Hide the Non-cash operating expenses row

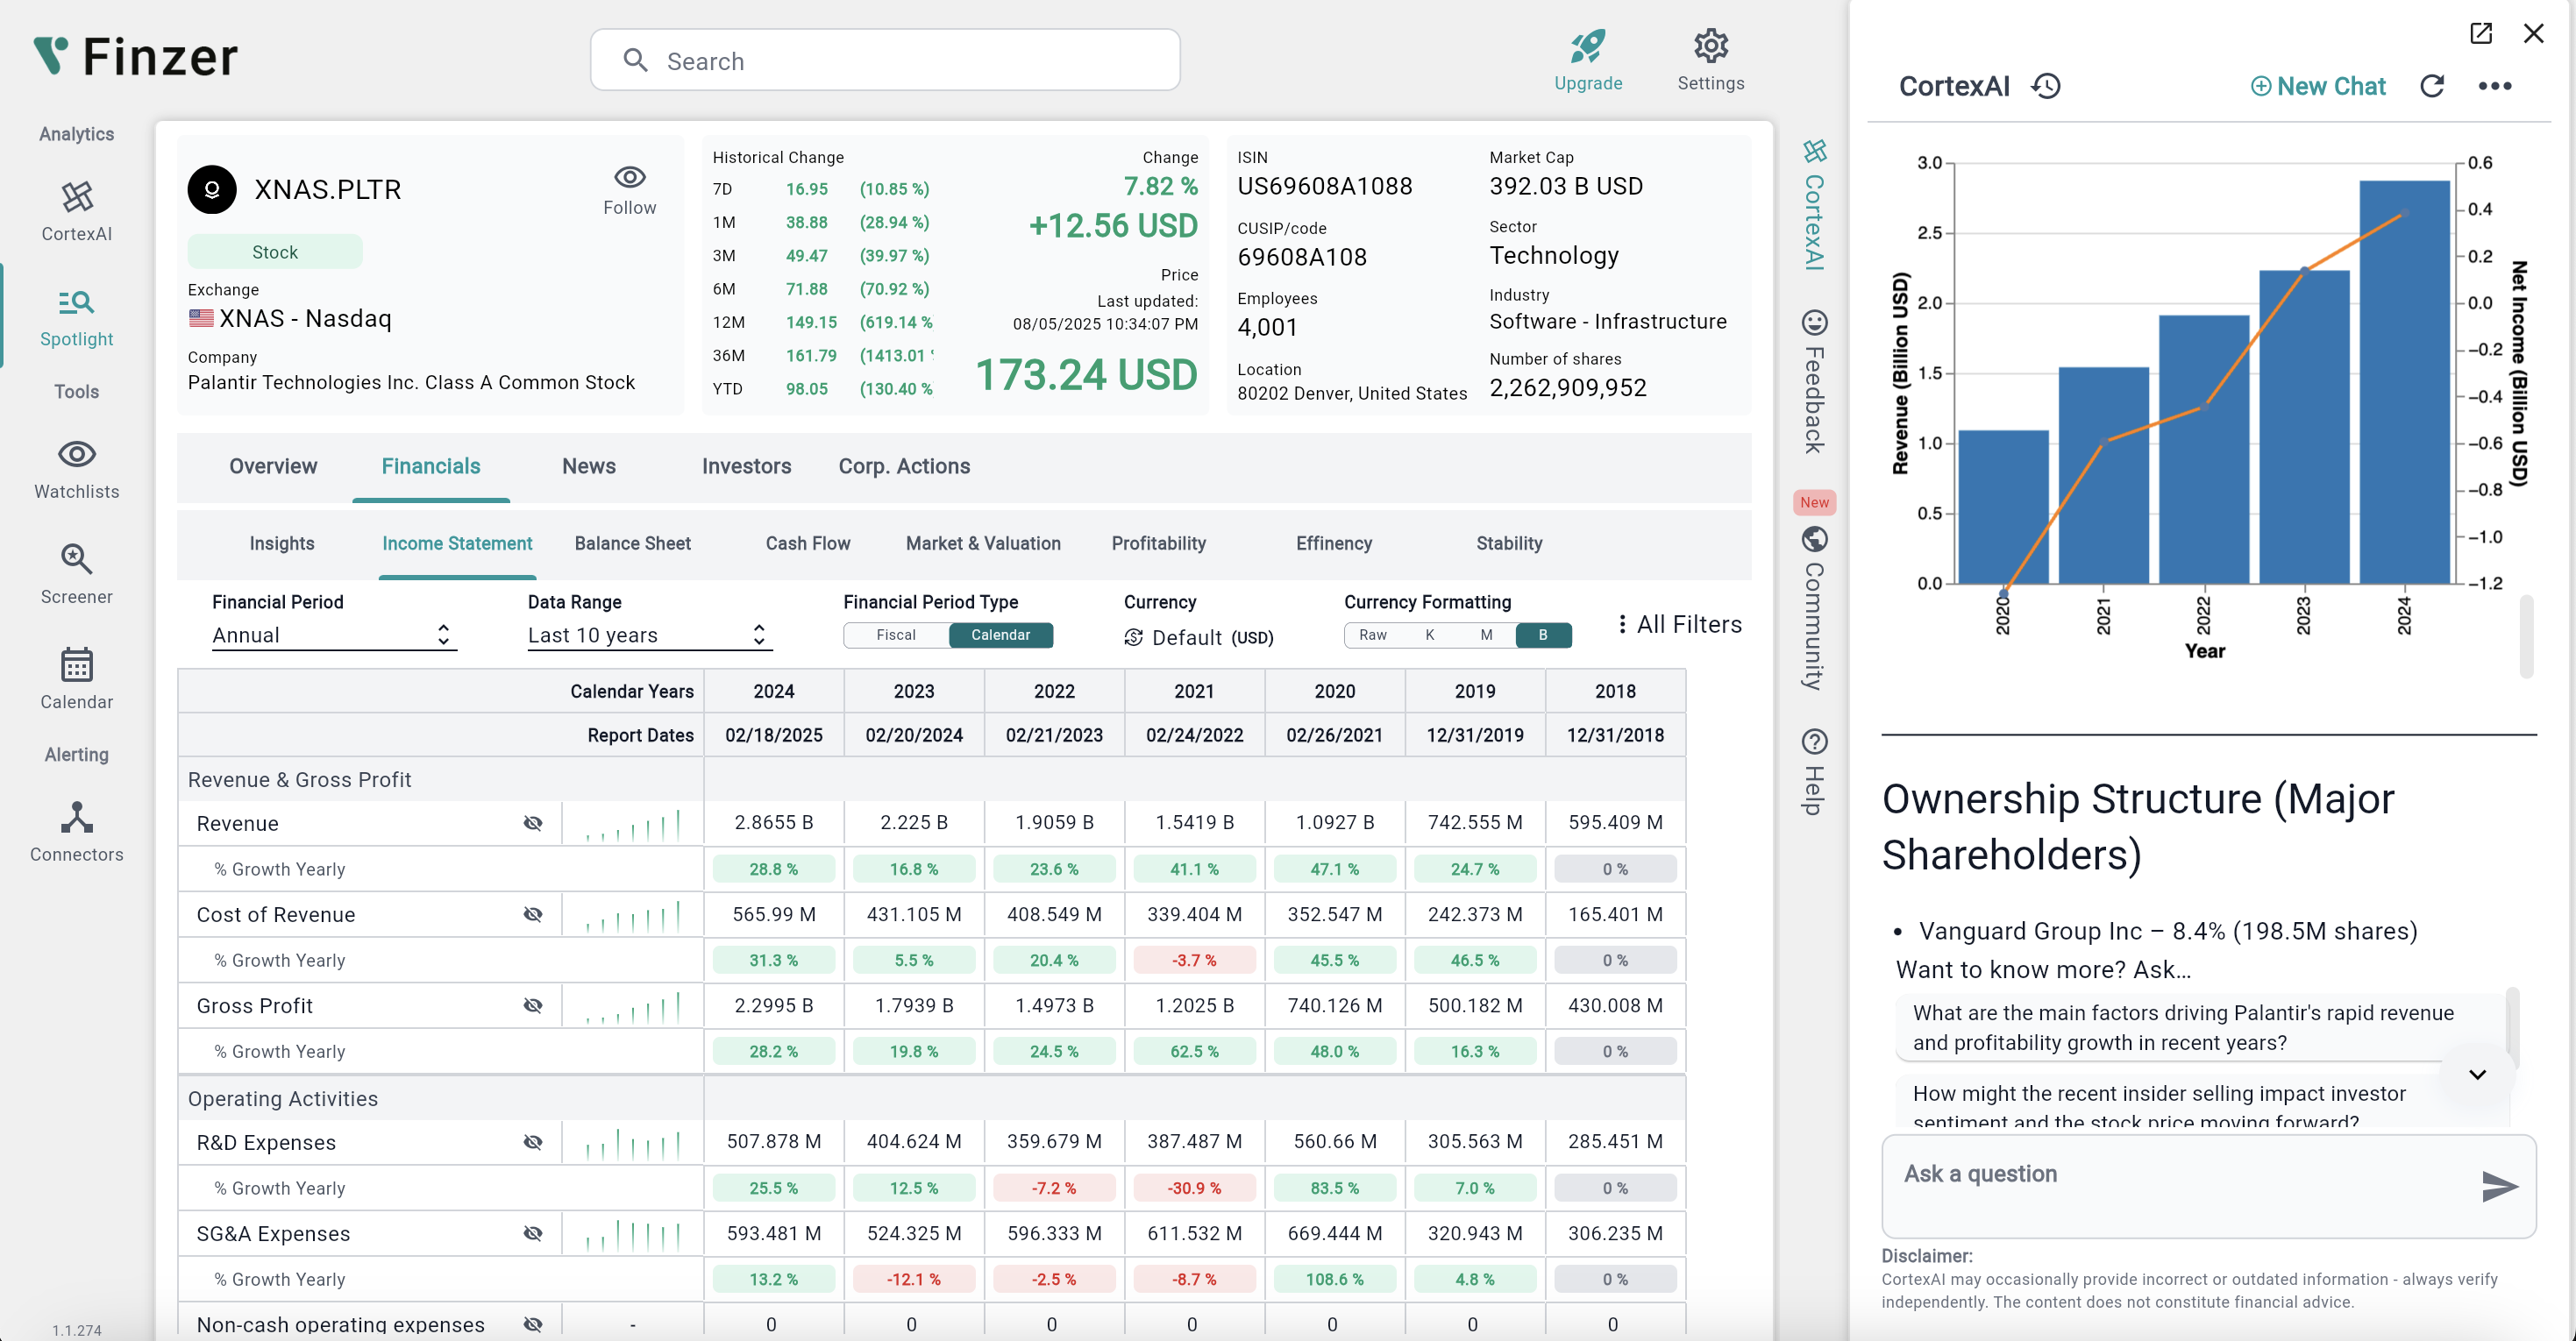pyautogui.click(x=533, y=1324)
